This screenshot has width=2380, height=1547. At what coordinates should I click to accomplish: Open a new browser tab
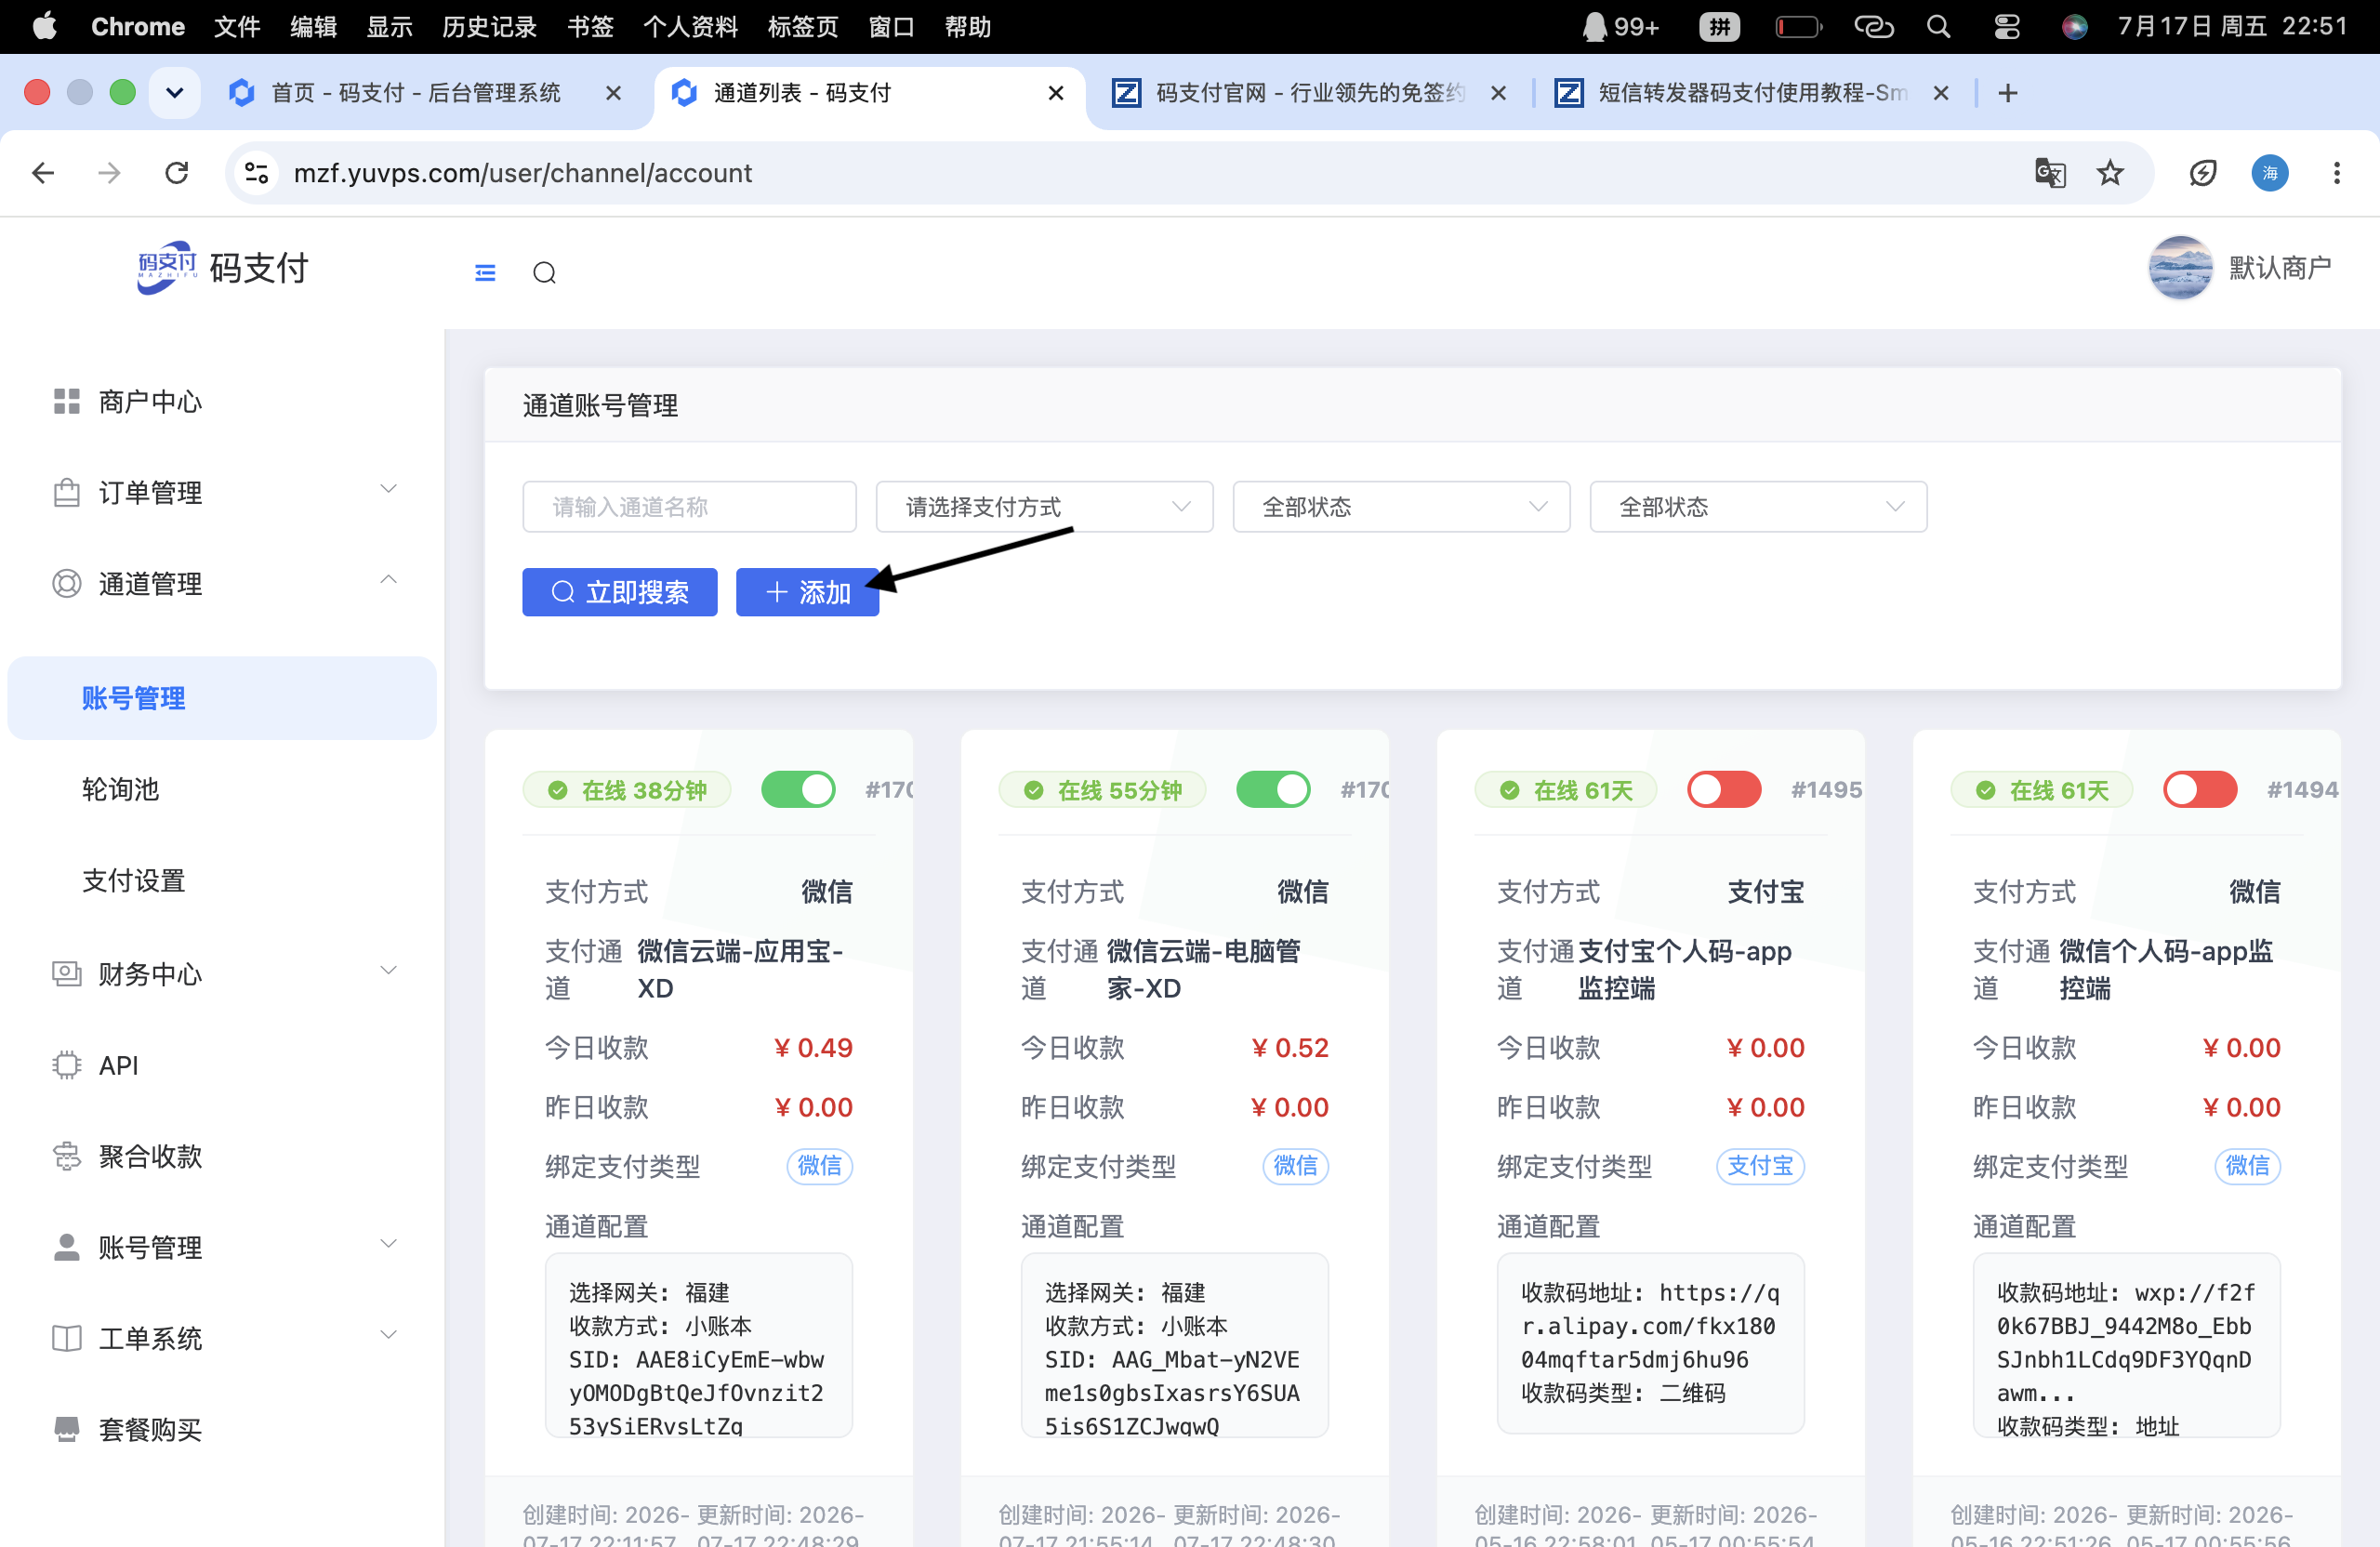(x=2007, y=93)
